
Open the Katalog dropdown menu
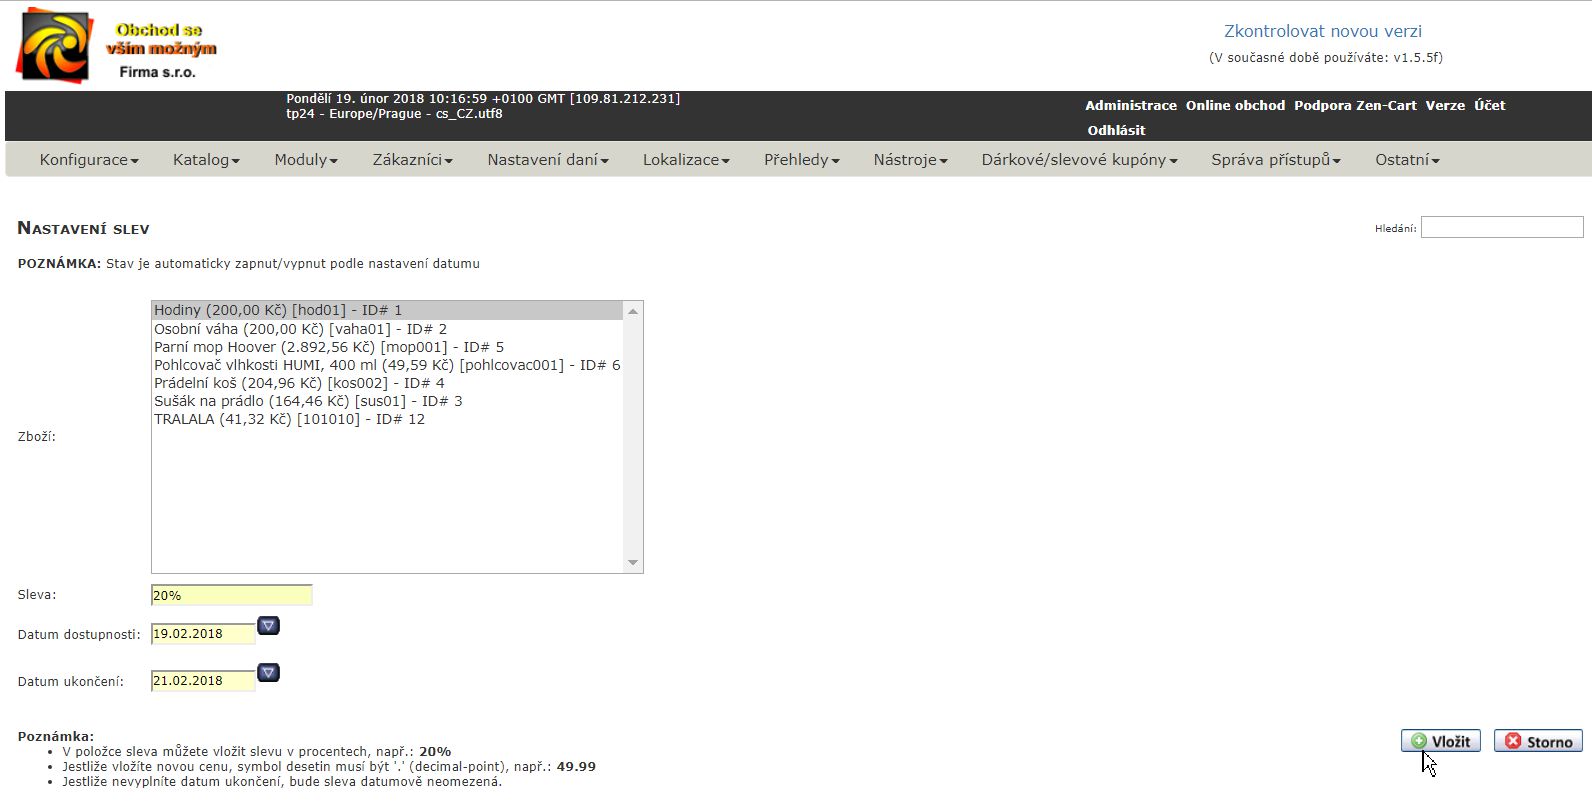click(x=206, y=160)
